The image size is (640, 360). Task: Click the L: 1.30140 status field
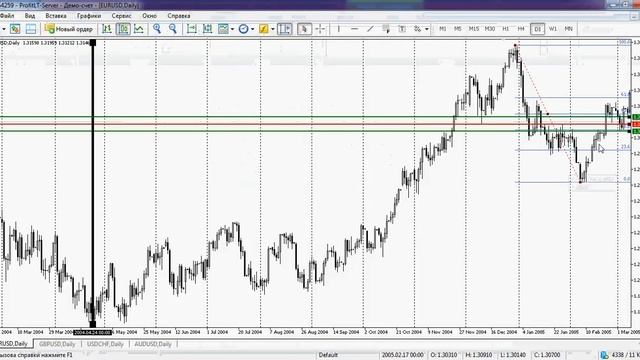click(513, 355)
